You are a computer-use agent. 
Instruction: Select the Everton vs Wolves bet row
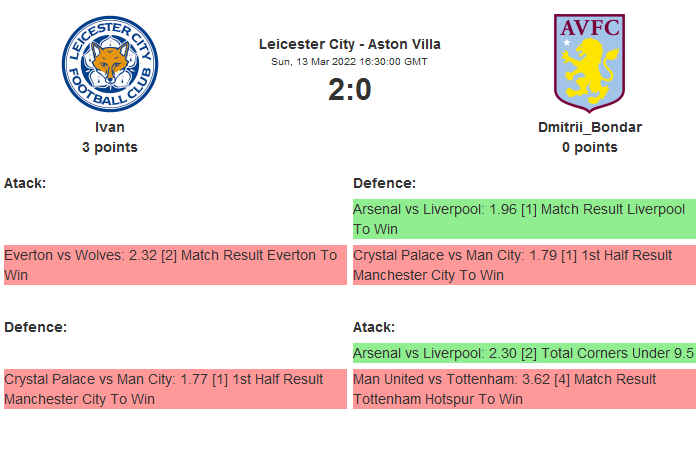175,265
